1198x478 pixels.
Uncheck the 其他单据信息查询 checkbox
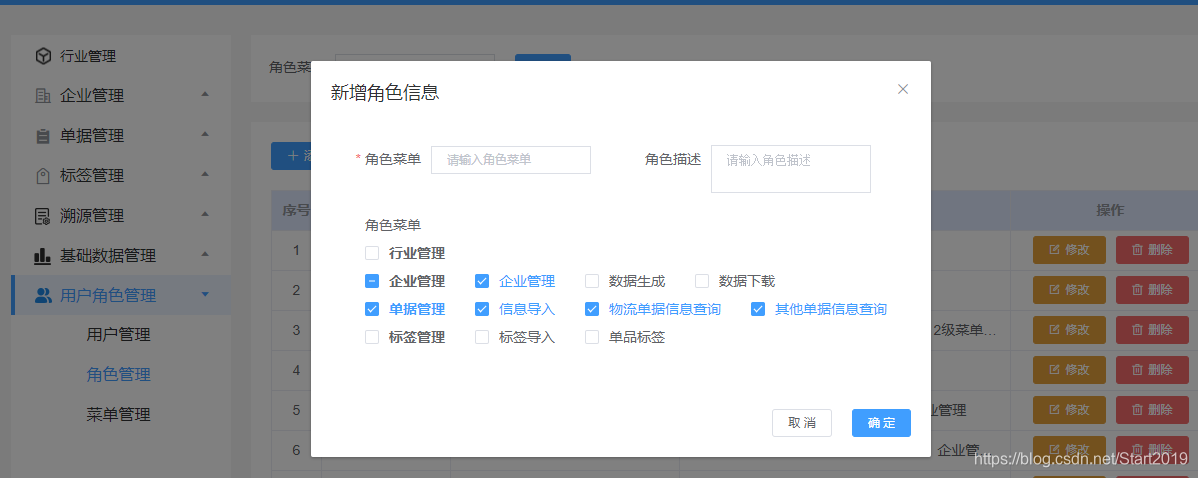[758, 309]
